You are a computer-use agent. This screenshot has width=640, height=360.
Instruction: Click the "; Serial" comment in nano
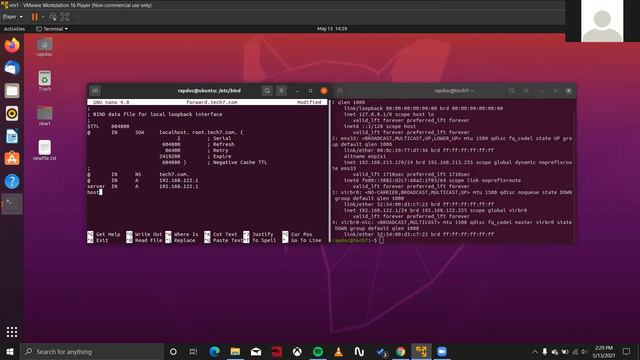point(220,138)
